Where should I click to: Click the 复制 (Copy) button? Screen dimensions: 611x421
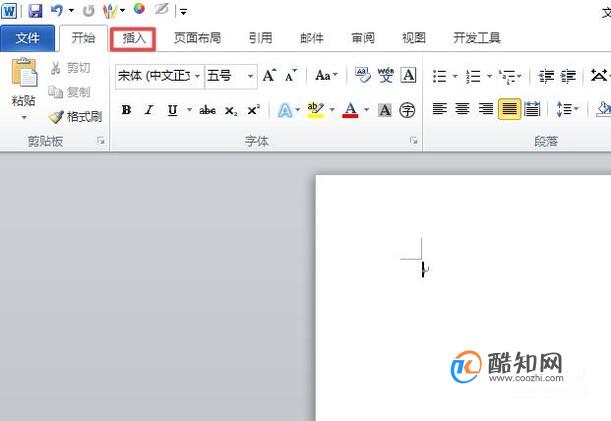click(69, 92)
